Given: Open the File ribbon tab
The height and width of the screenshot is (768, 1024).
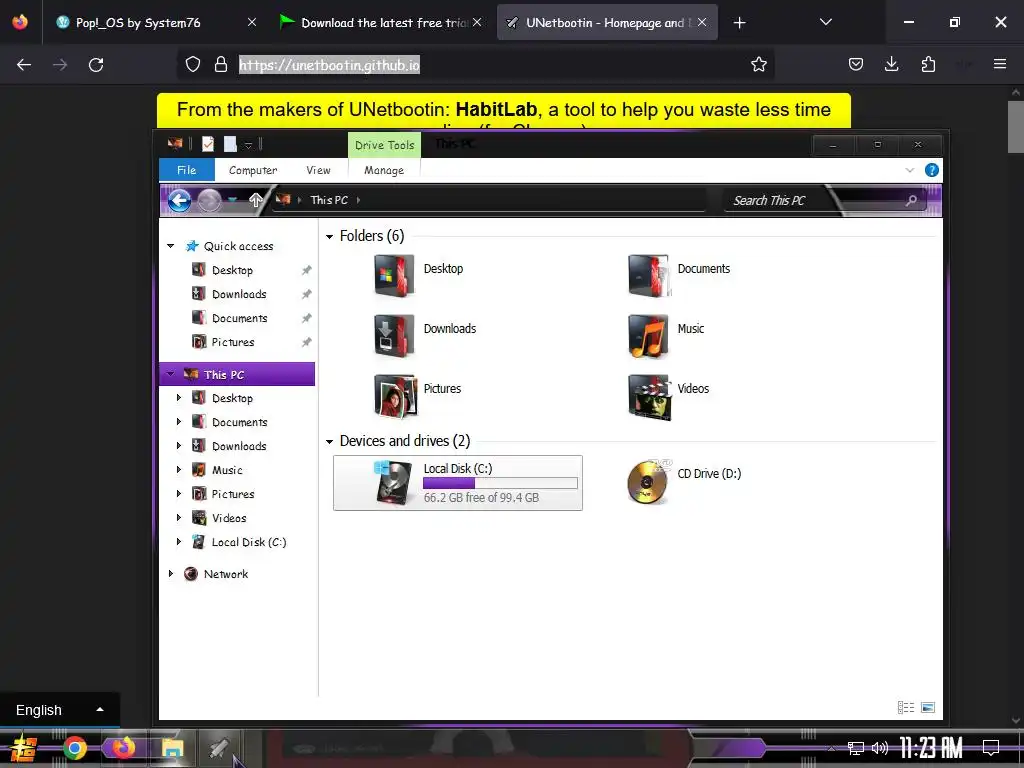Looking at the screenshot, I should click(187, 170).
